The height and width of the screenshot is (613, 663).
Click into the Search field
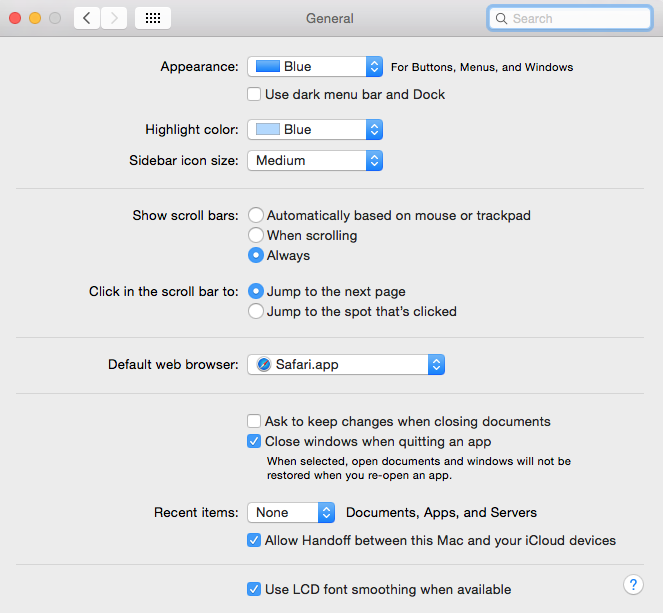point(570,19)
